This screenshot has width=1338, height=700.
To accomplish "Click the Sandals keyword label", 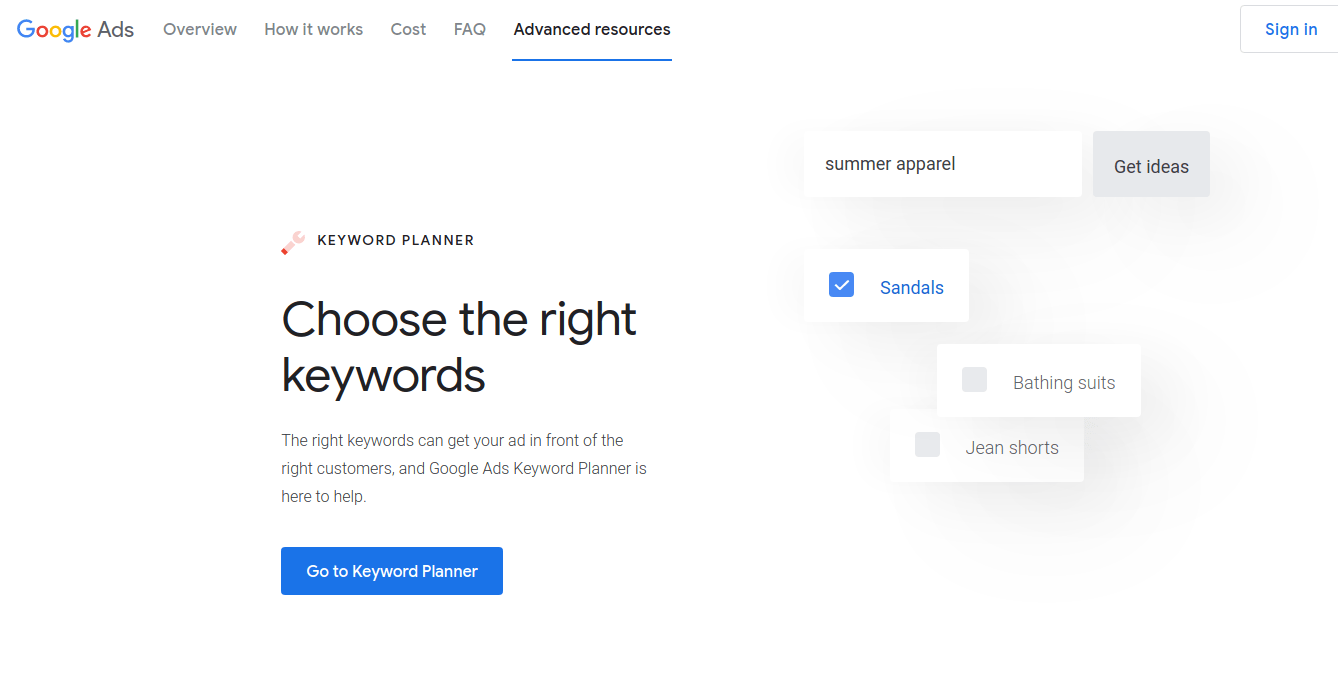I will tap(912, 288).
